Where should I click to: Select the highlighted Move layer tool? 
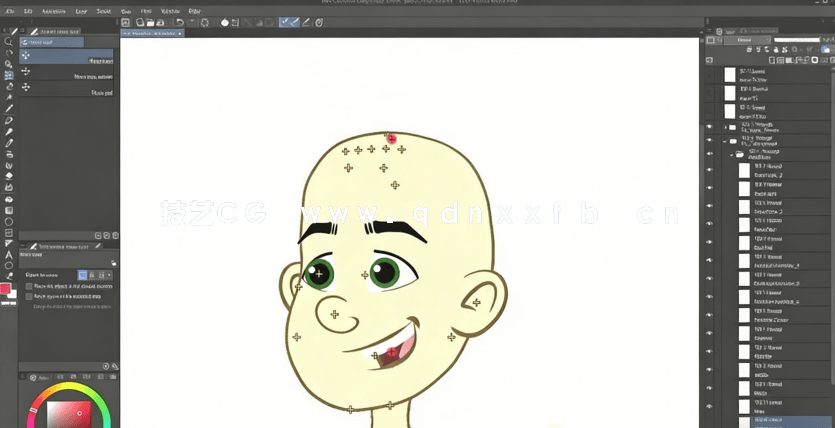(x=9, y=75)
